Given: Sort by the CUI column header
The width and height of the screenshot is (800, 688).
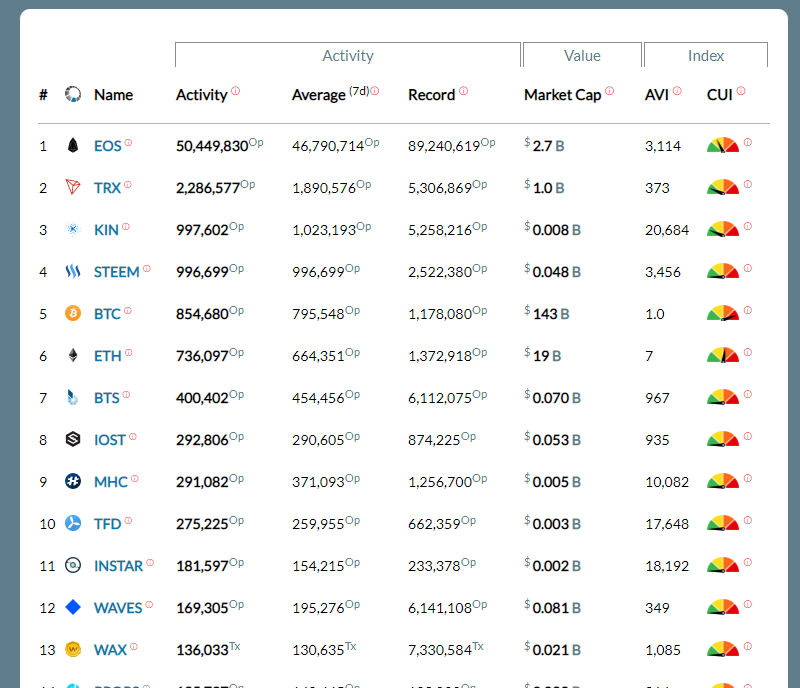Looking at the screenshot, I should point(719,95).
